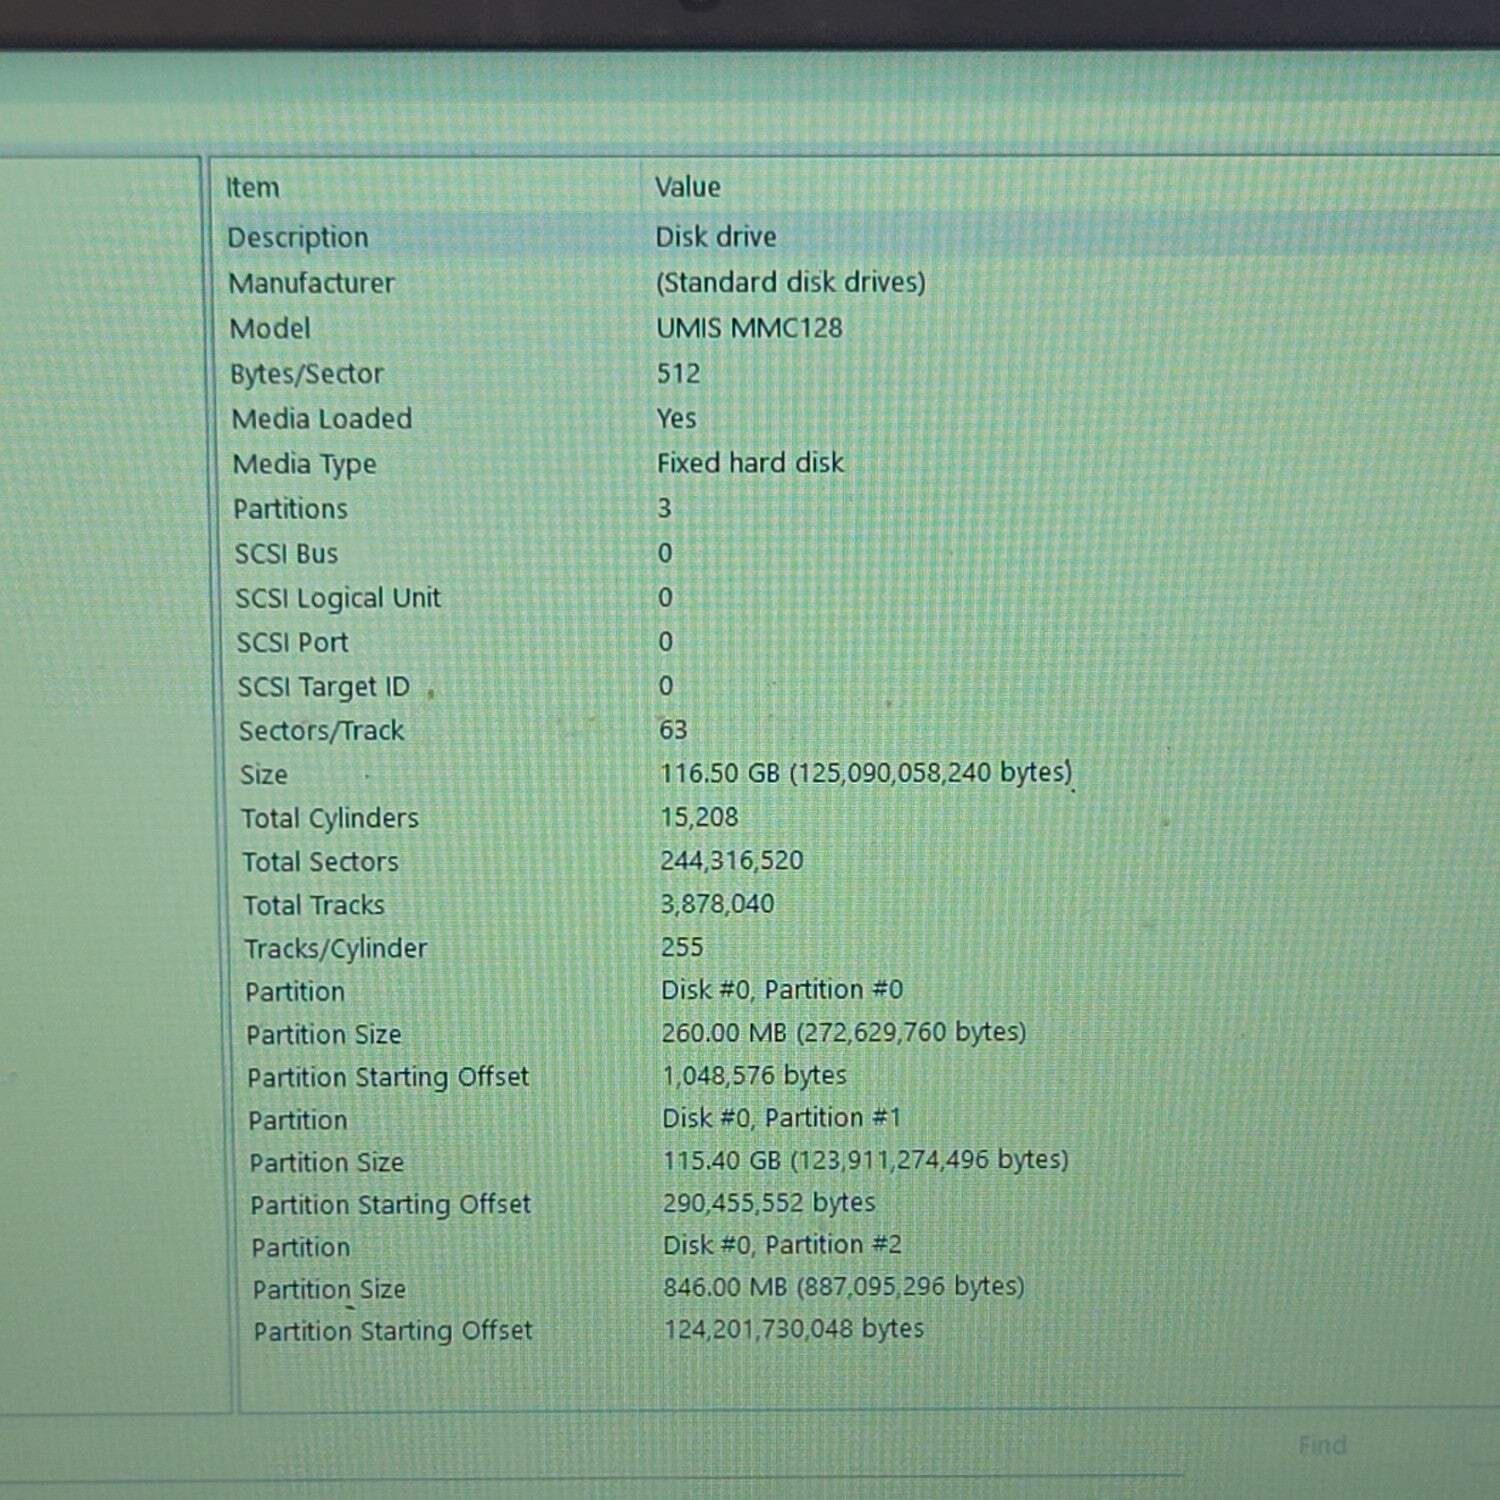Select the 'Sectors/Track' item label
The width and height of the screenshot is (1500, 1500).
pos(322,731)
